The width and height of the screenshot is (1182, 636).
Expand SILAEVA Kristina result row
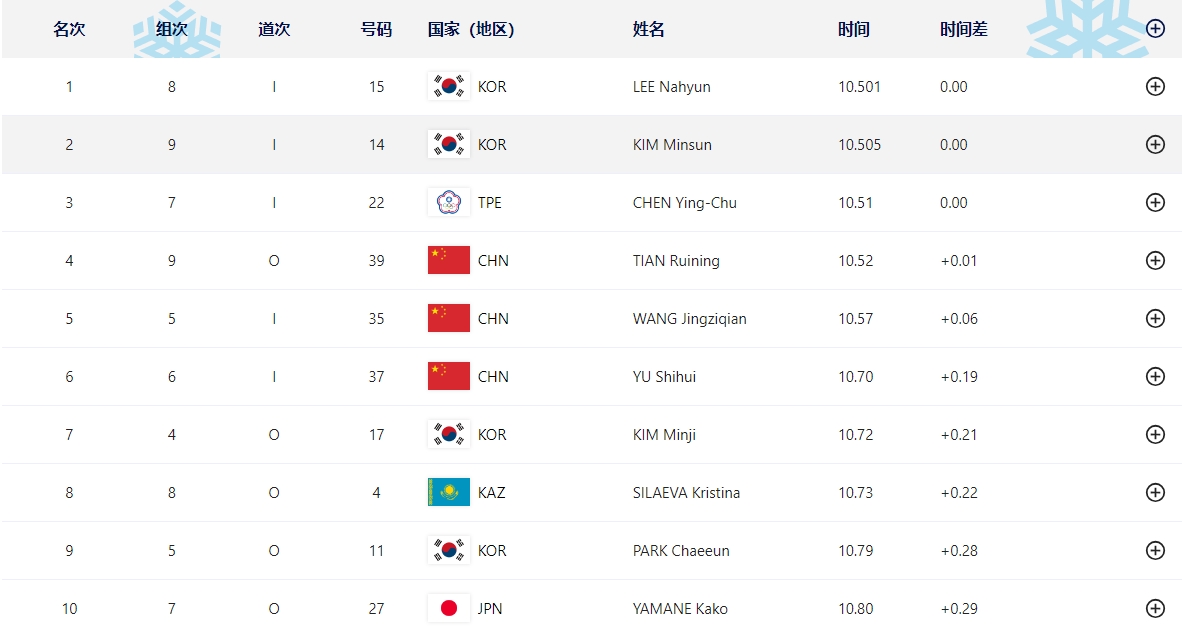(x=1155, y=493)
